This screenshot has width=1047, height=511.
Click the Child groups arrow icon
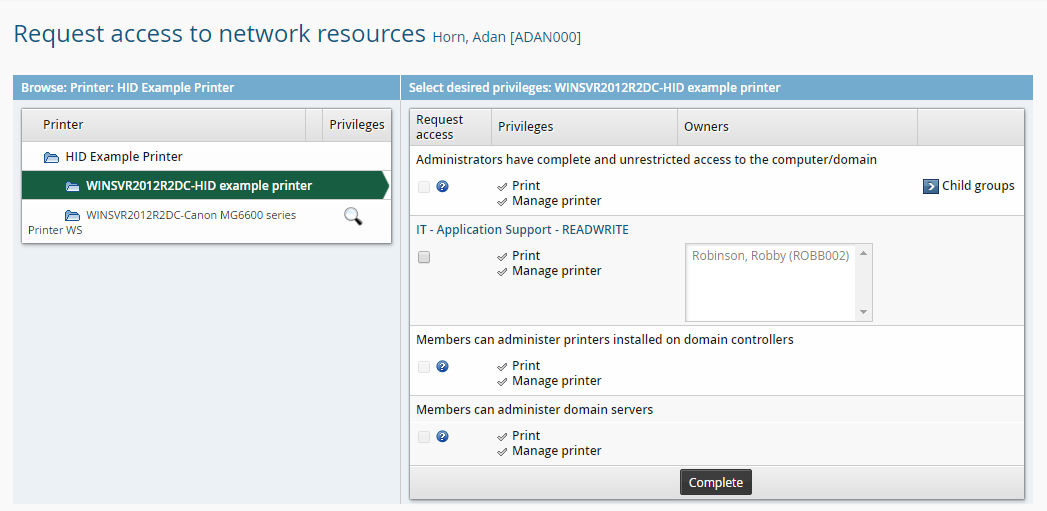click(x=930, y=186)
